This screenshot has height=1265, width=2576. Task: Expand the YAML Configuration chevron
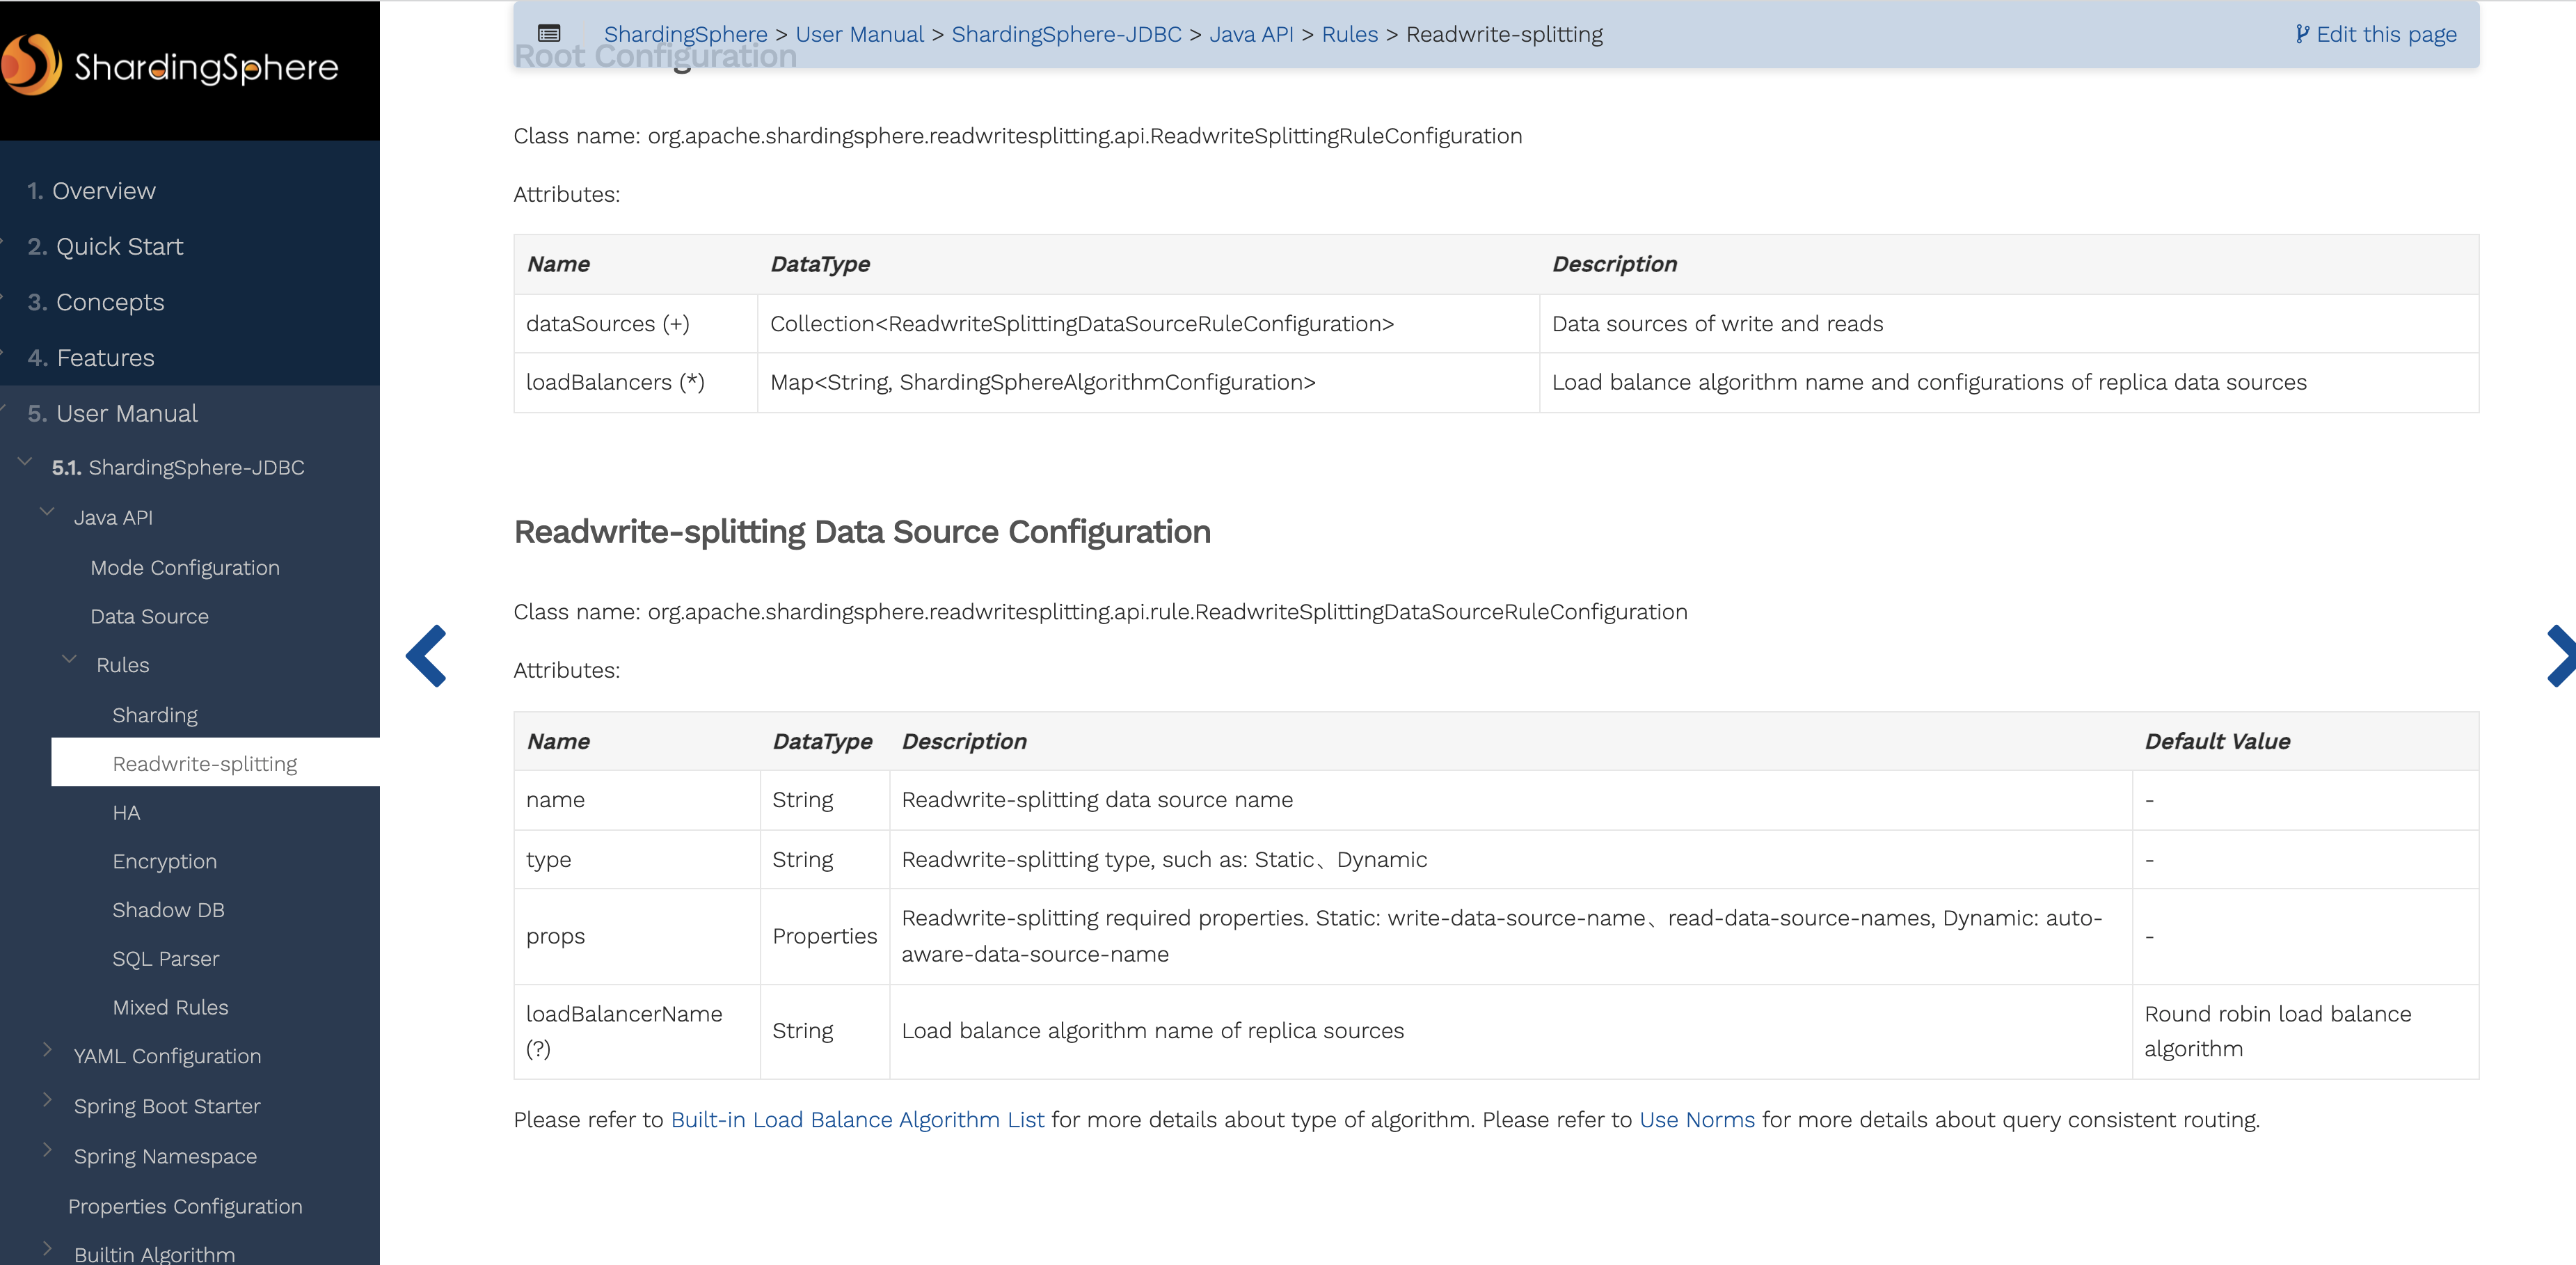pos(47,1049)
